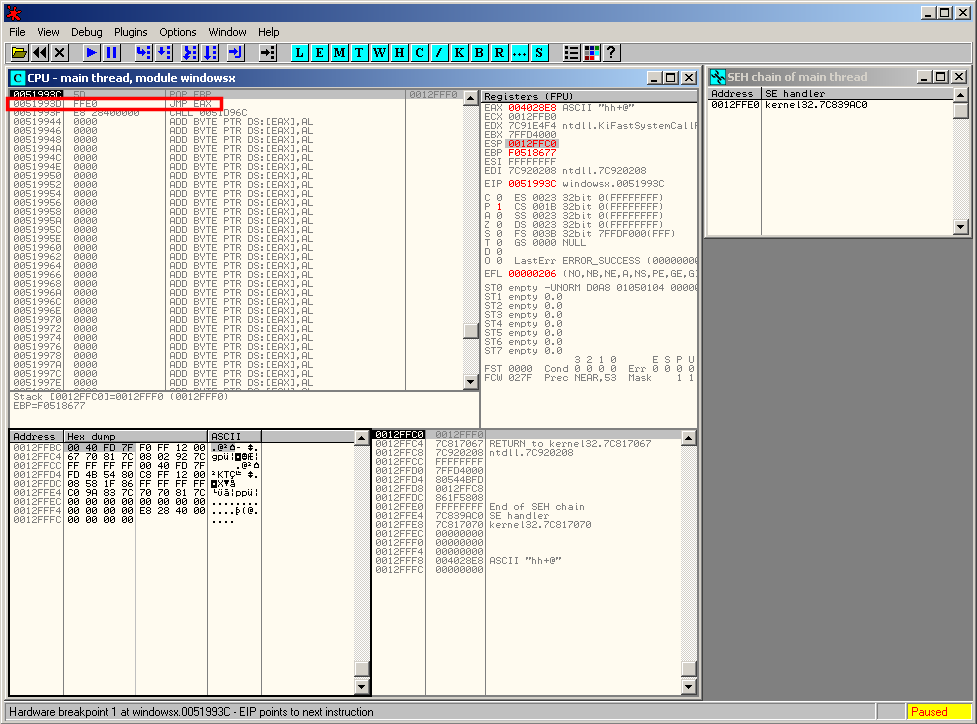The width and height of the screenshot is (977, 724).
Task: Select the JMP EAX instruction line
Action: click(x=190, y=104)
